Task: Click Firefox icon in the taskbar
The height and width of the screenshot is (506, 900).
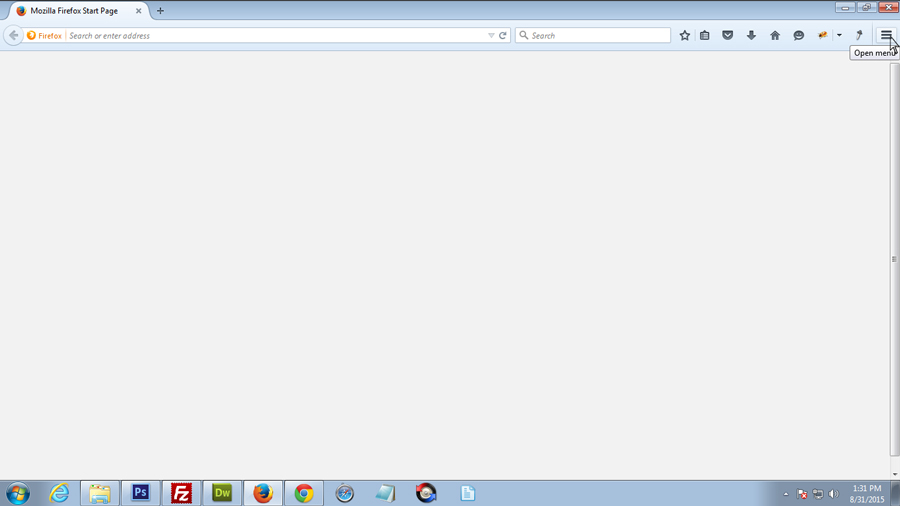Action: click(263, 493)
